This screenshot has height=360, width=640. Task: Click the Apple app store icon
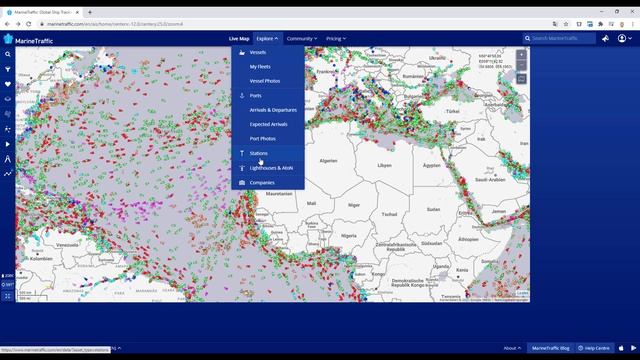coord(621,348)
